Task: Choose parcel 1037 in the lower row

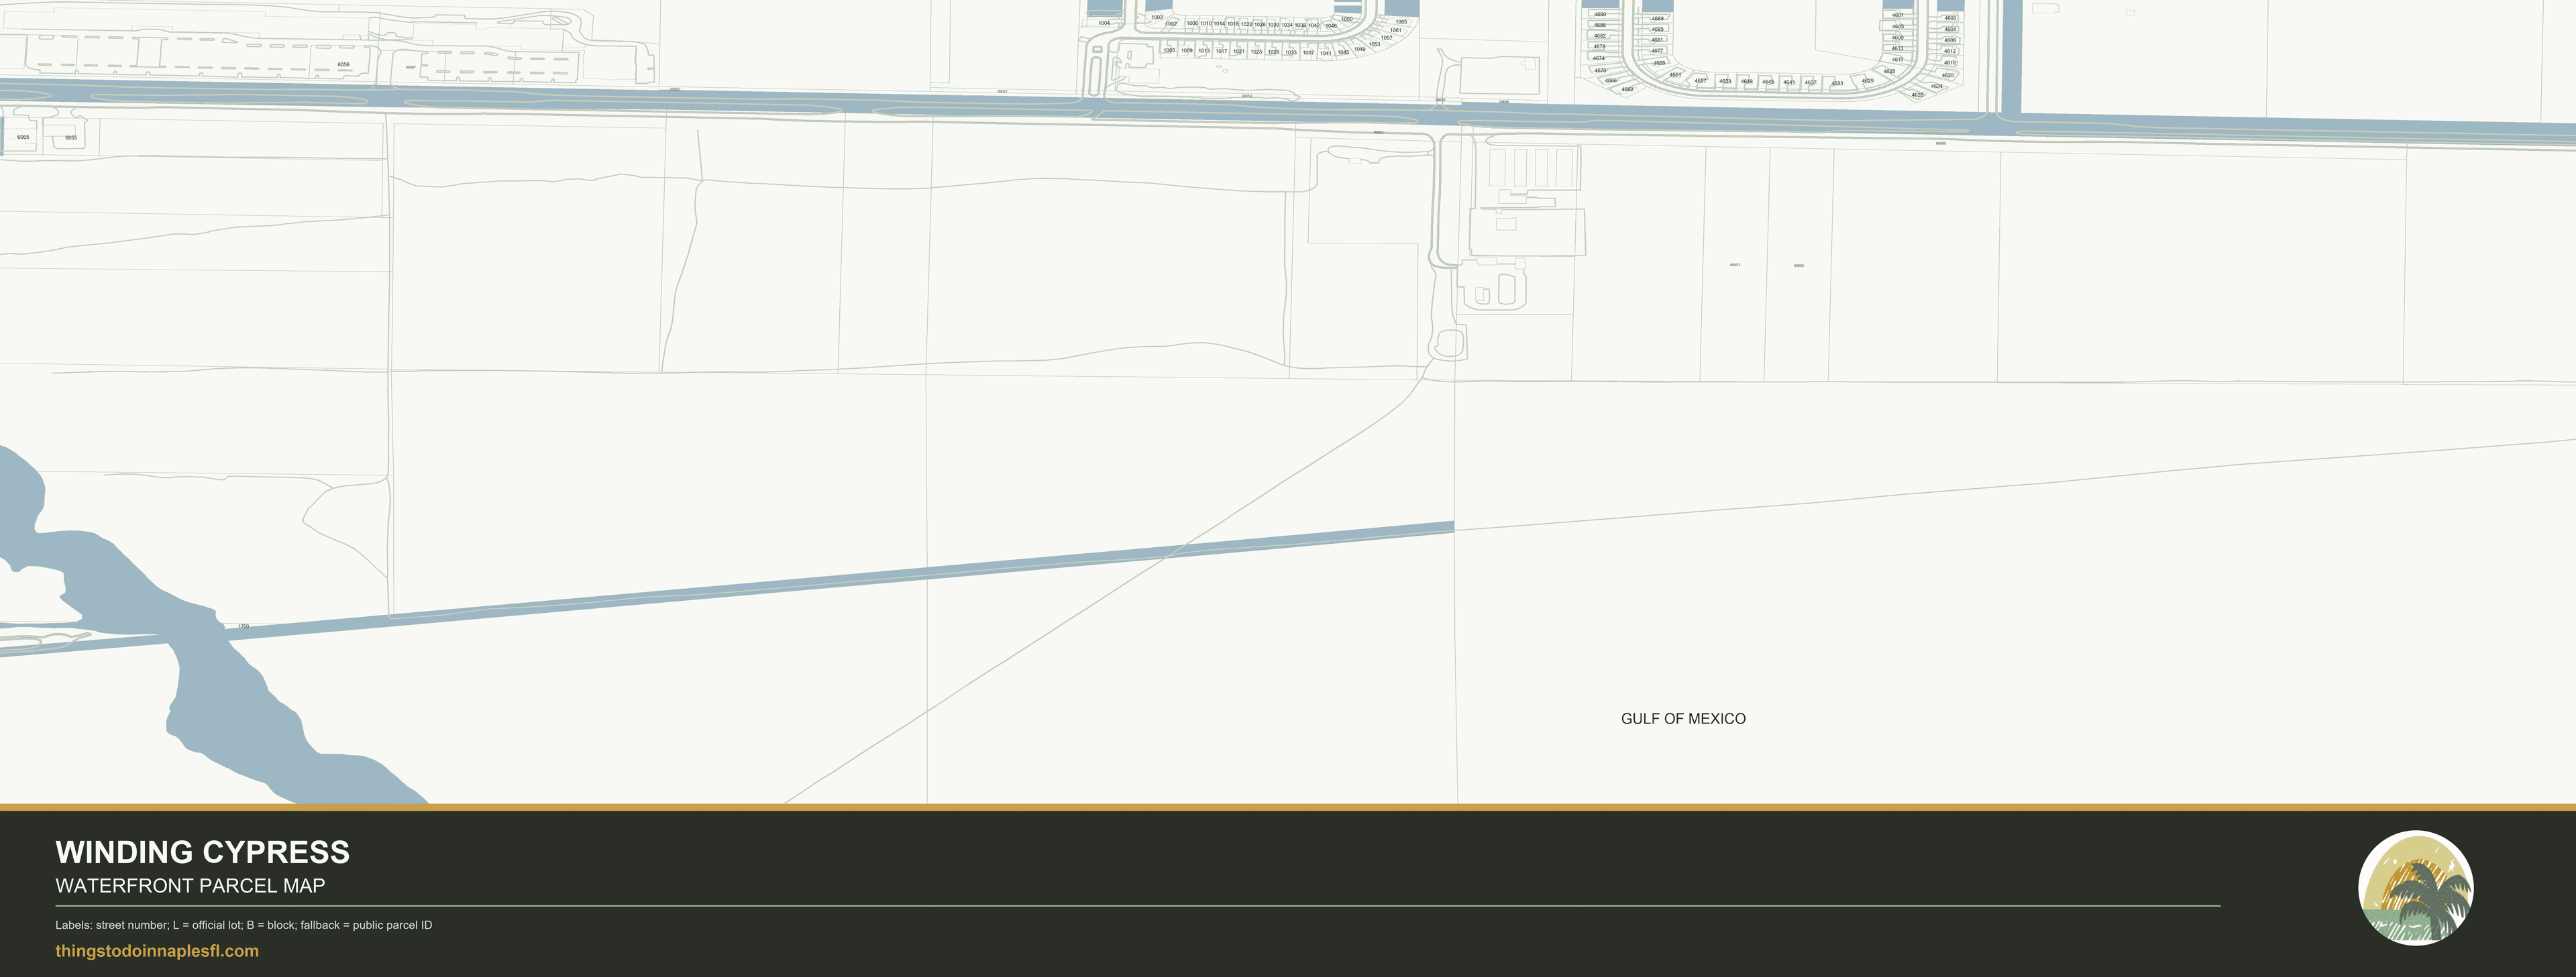Action: click(1309, 53)
